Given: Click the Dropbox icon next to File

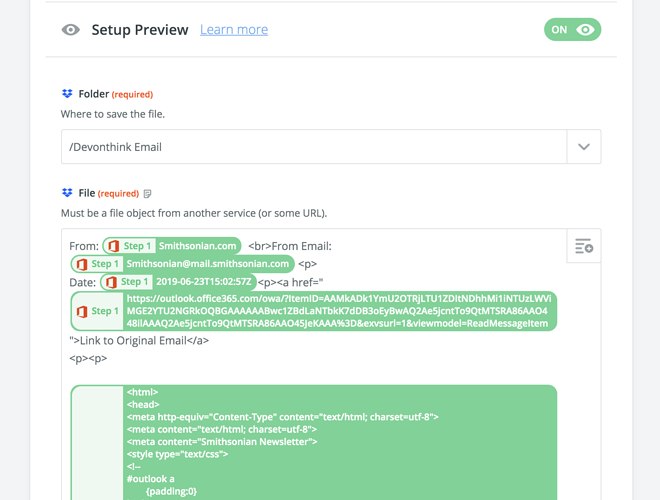Looking at the screenshot, I should tap(67, 193).
